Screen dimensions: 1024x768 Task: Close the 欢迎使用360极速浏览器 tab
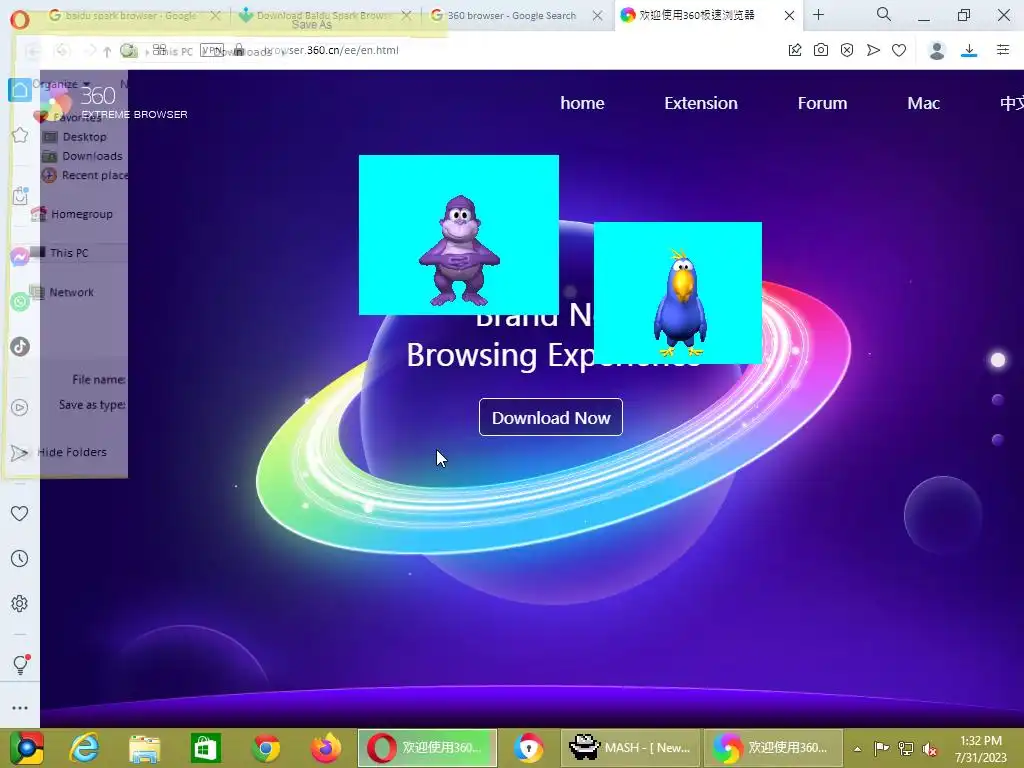[x=789, y=16]
